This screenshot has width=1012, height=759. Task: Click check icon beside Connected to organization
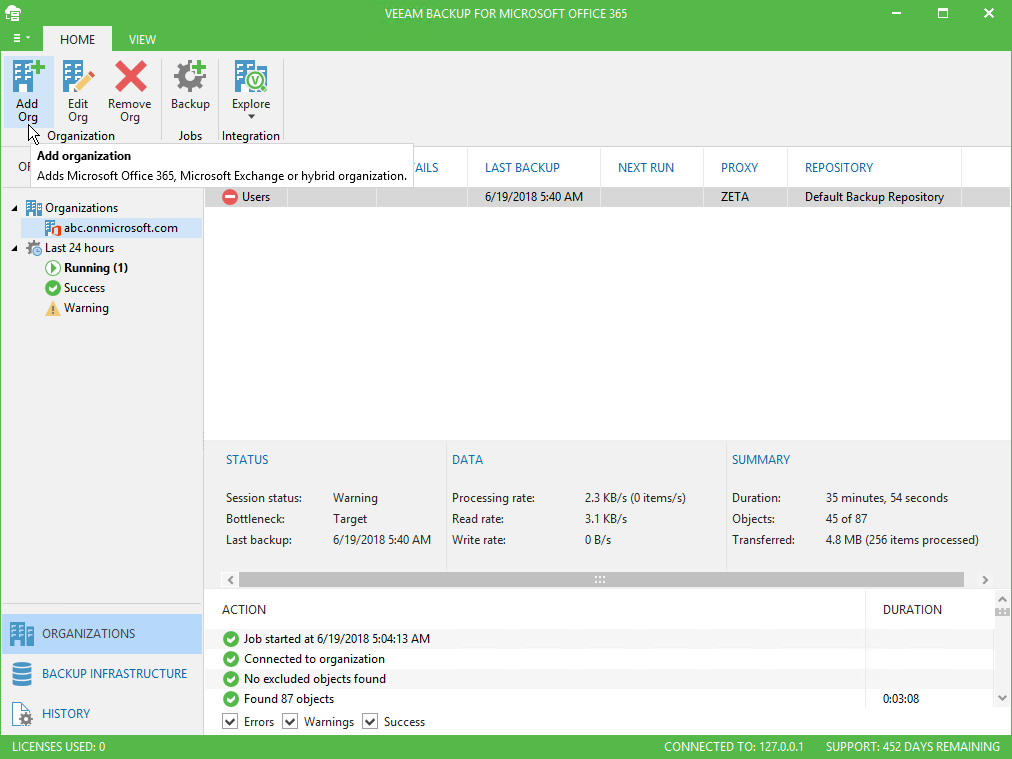[x=230, y=659]
